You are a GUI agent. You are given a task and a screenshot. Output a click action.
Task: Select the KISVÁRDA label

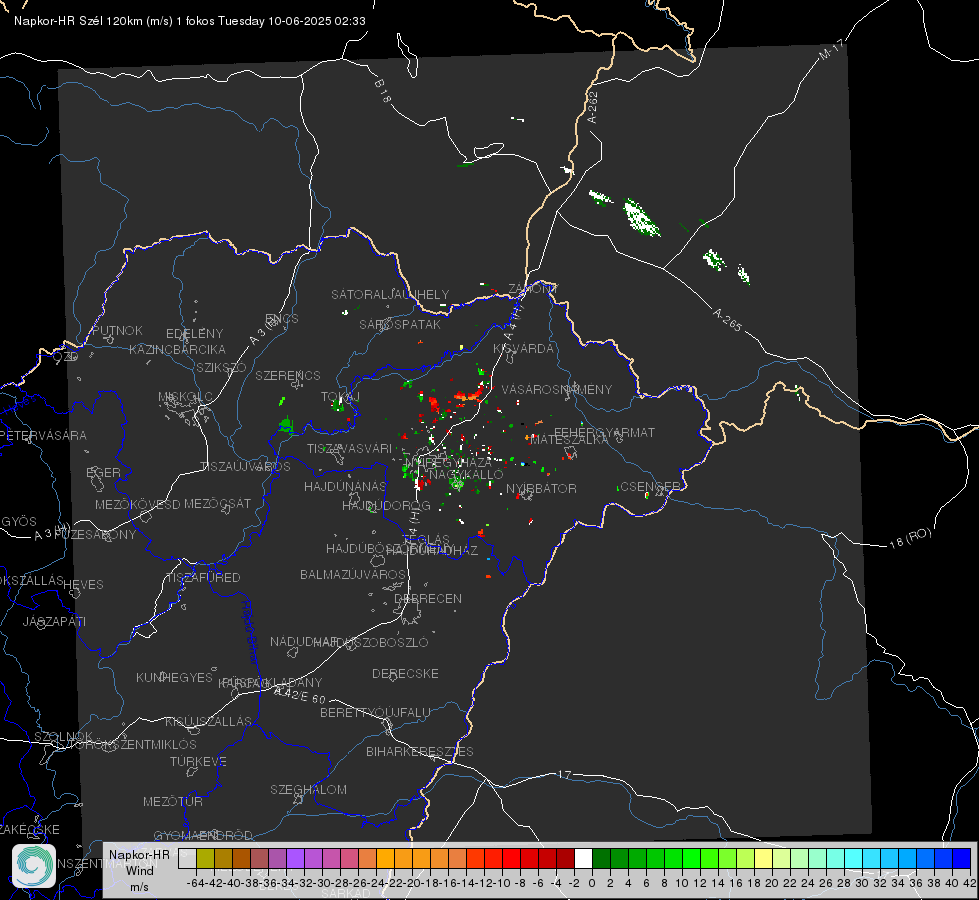pyautogui.click(x=523, y=349)
